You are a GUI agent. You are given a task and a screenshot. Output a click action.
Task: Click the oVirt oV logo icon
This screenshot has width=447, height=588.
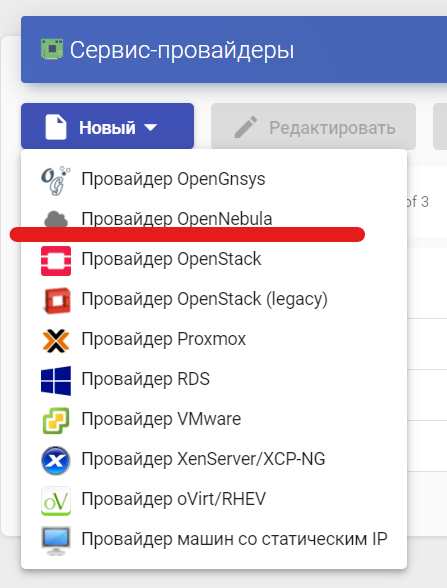(x=56, y=501)
